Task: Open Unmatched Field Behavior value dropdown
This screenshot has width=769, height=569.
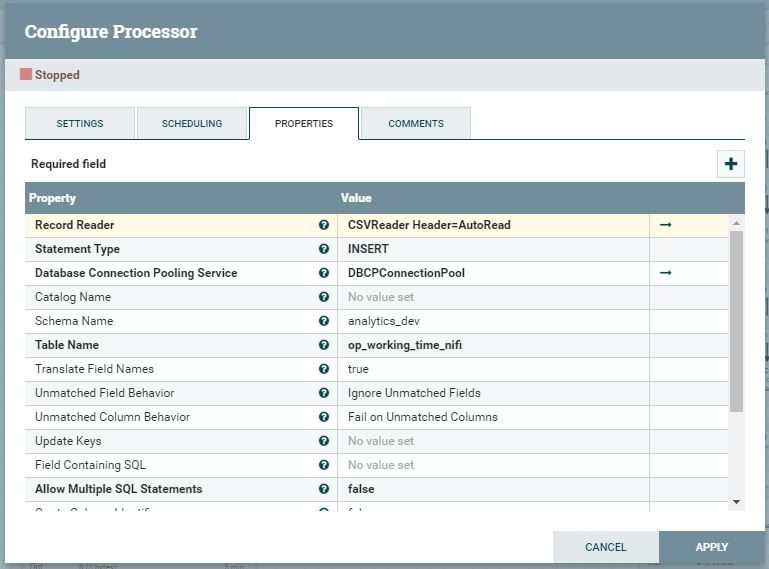Action: tap(493, 393)
